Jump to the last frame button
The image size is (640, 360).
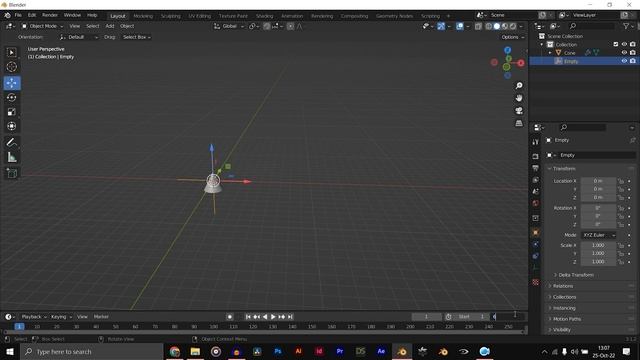point(290,317)
